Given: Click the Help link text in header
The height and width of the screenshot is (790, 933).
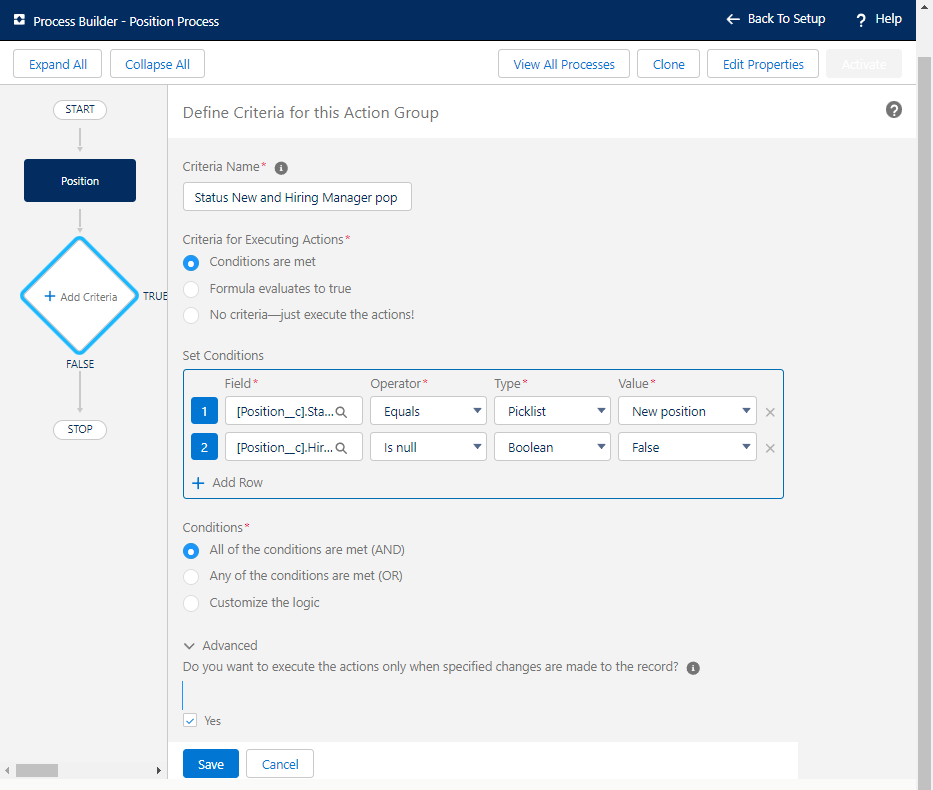Looking at the screenshot, I should coord(888,19).
